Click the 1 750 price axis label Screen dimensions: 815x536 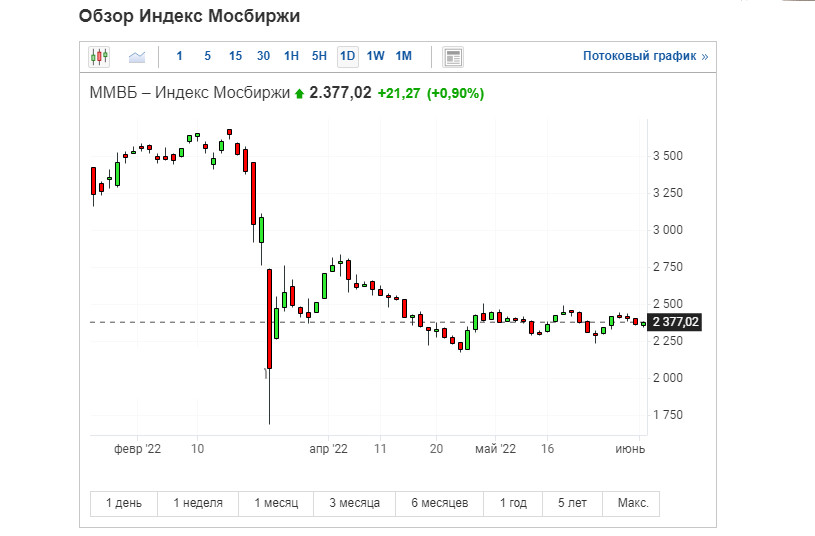point(667,415)
